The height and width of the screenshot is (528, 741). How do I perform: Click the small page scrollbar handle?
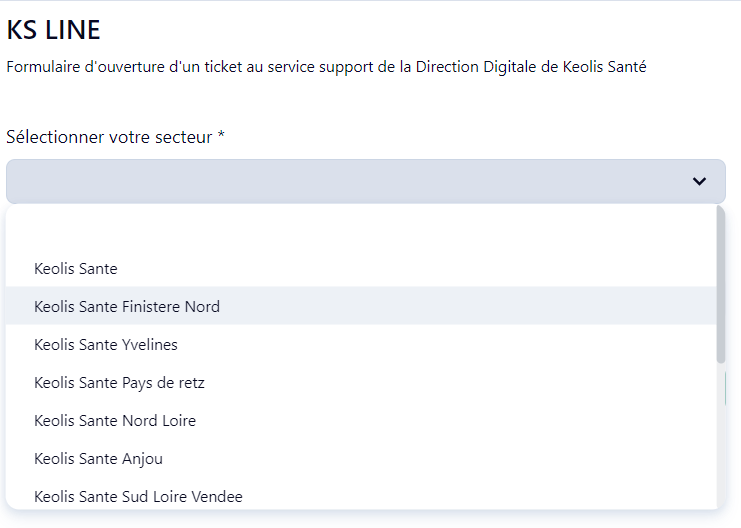pos(727,389)
